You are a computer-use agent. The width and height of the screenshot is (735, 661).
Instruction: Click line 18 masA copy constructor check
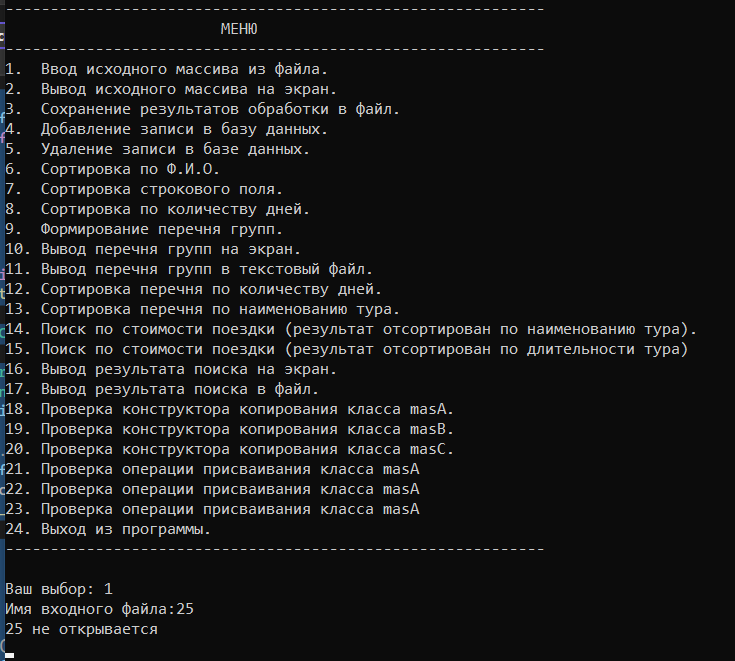pos(230,409)
